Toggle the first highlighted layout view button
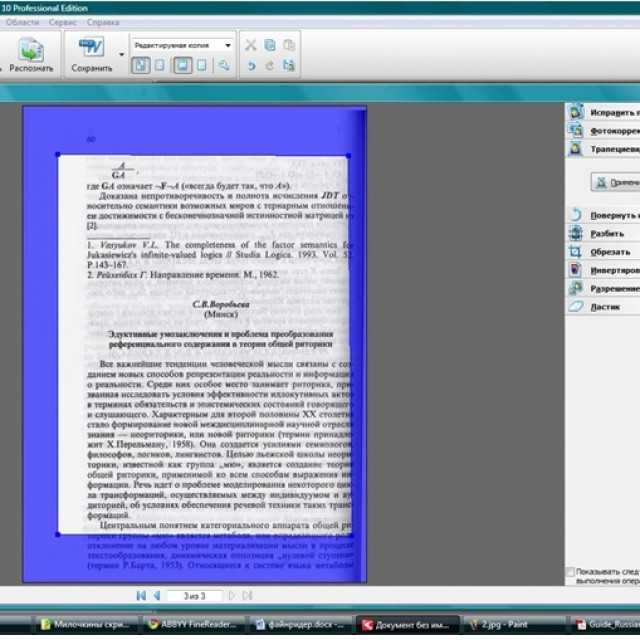Image resolution: width=640 pixels, height=640 pixels. click(x=140, y=65)
